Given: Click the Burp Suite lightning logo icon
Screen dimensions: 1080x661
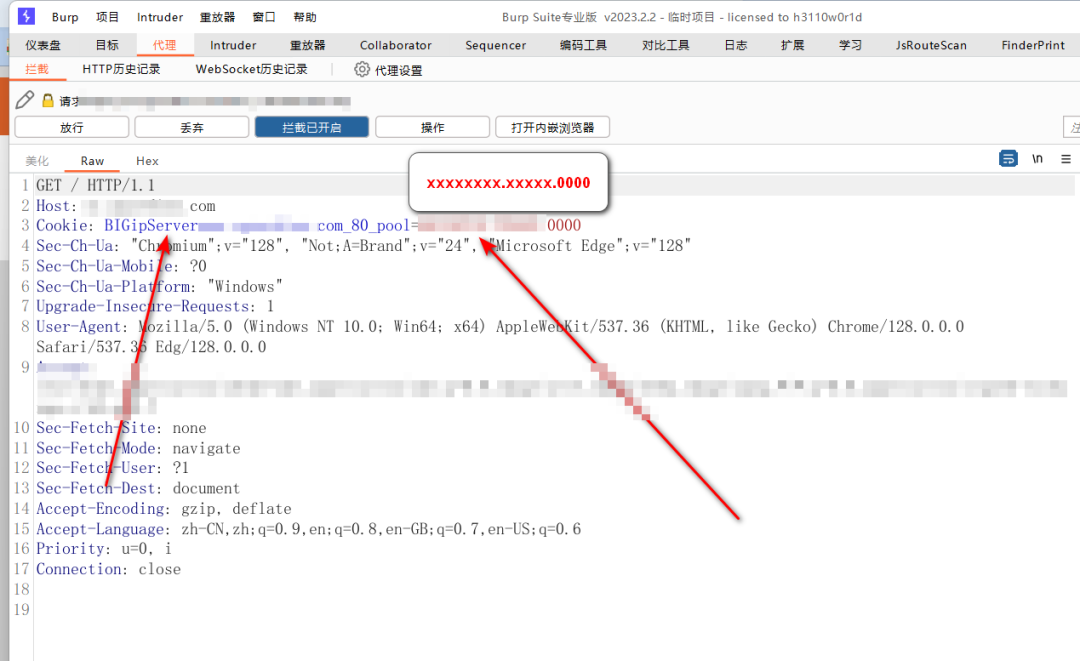Looking at the screenshot, I should click(26, 16).
